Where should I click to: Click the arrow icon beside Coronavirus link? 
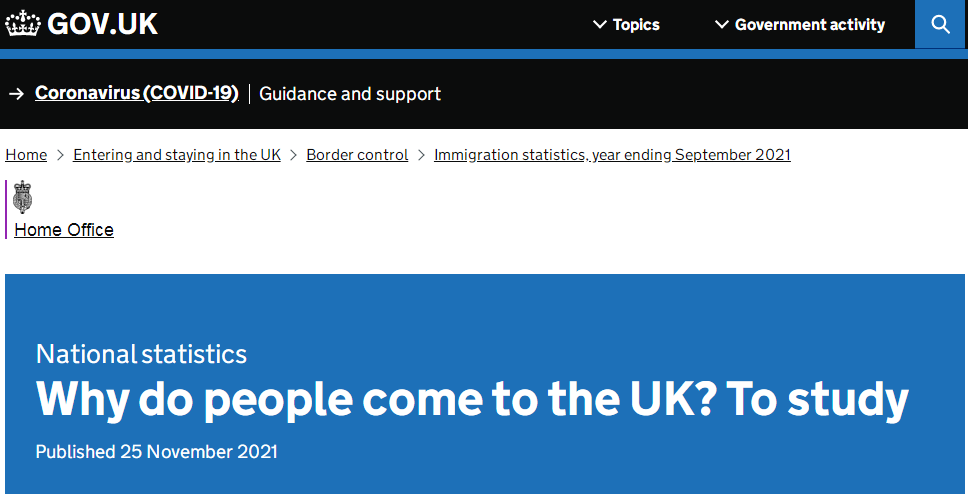16,94
